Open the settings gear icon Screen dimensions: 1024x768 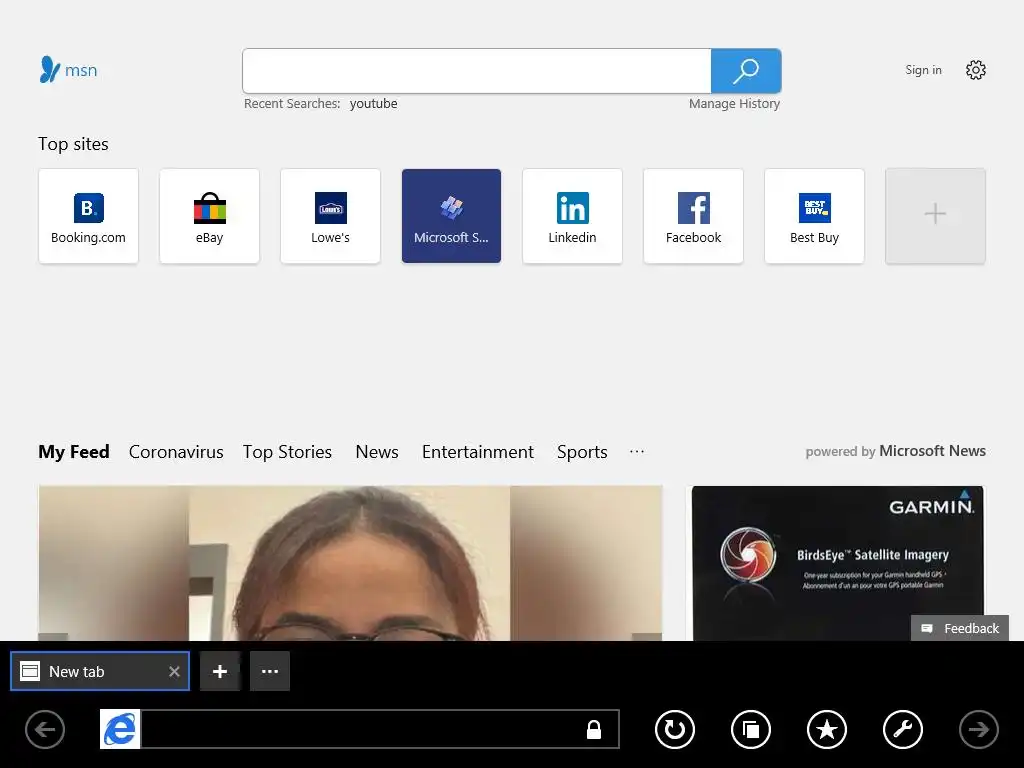point(976,70)
